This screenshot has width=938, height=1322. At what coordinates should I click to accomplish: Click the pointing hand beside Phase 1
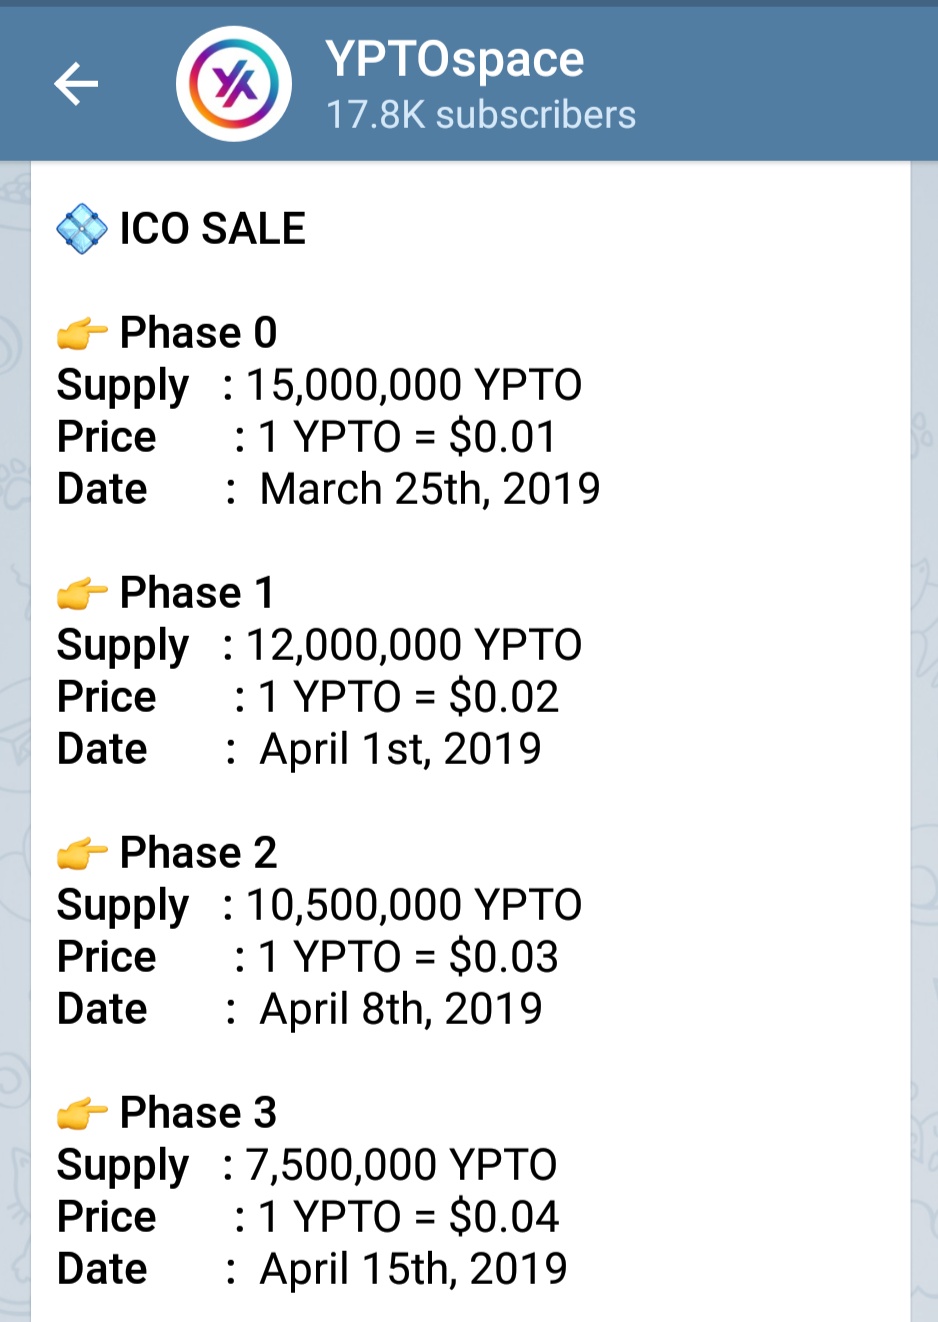point(82,593)
